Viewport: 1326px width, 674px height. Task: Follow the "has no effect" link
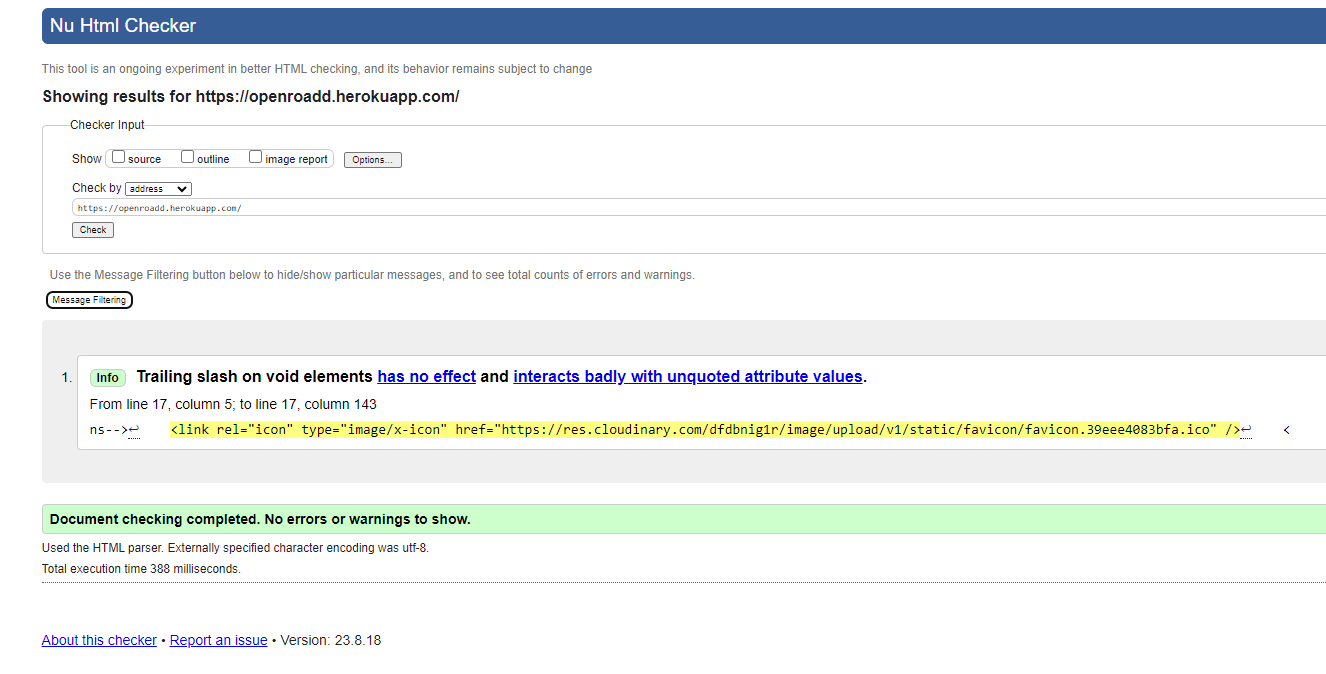426,376
